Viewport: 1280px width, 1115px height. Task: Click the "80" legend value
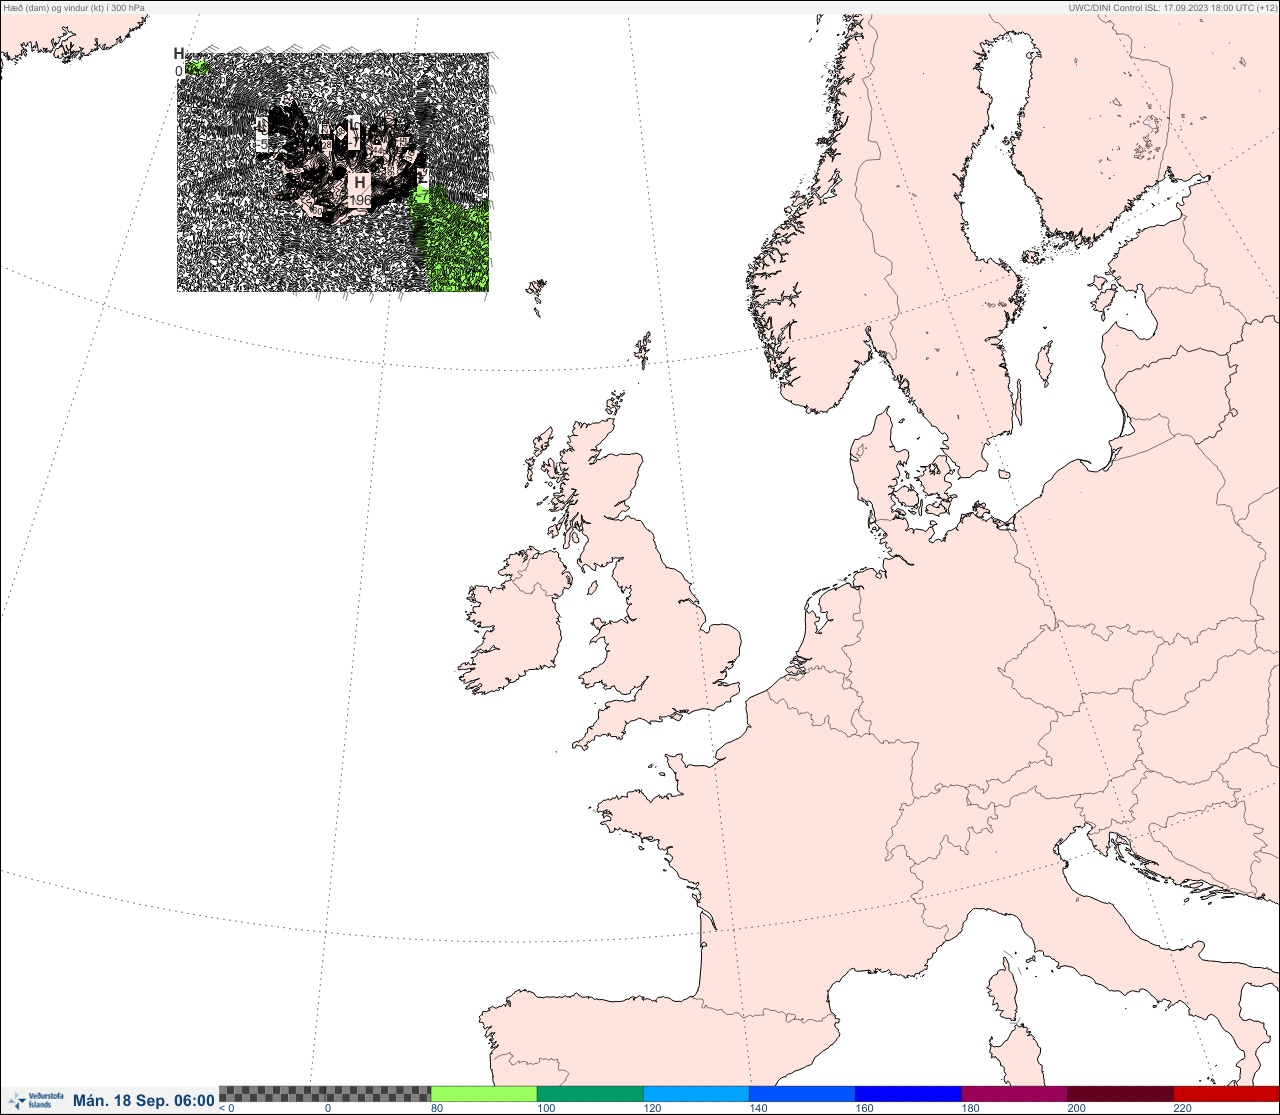(x=435, y=1108)
